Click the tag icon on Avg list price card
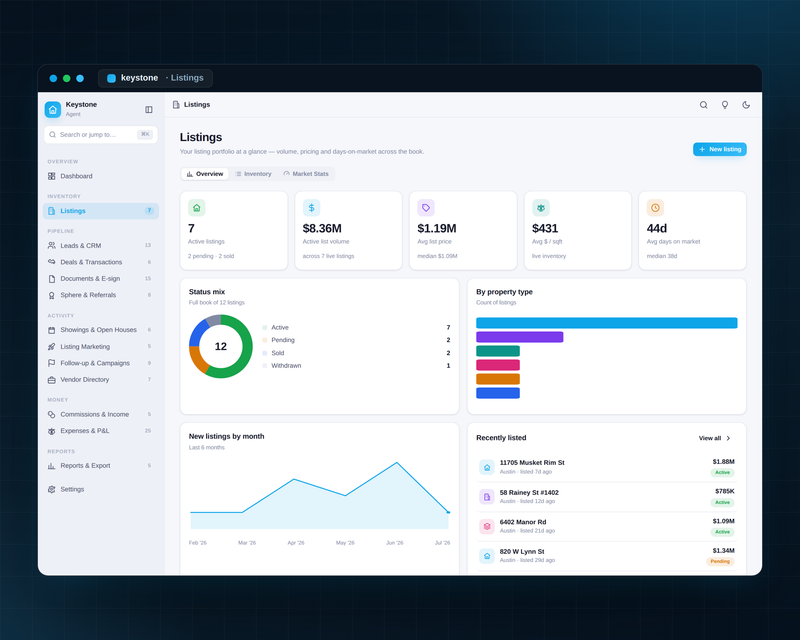This screenshot has width=800, height=640. point(426,208)
